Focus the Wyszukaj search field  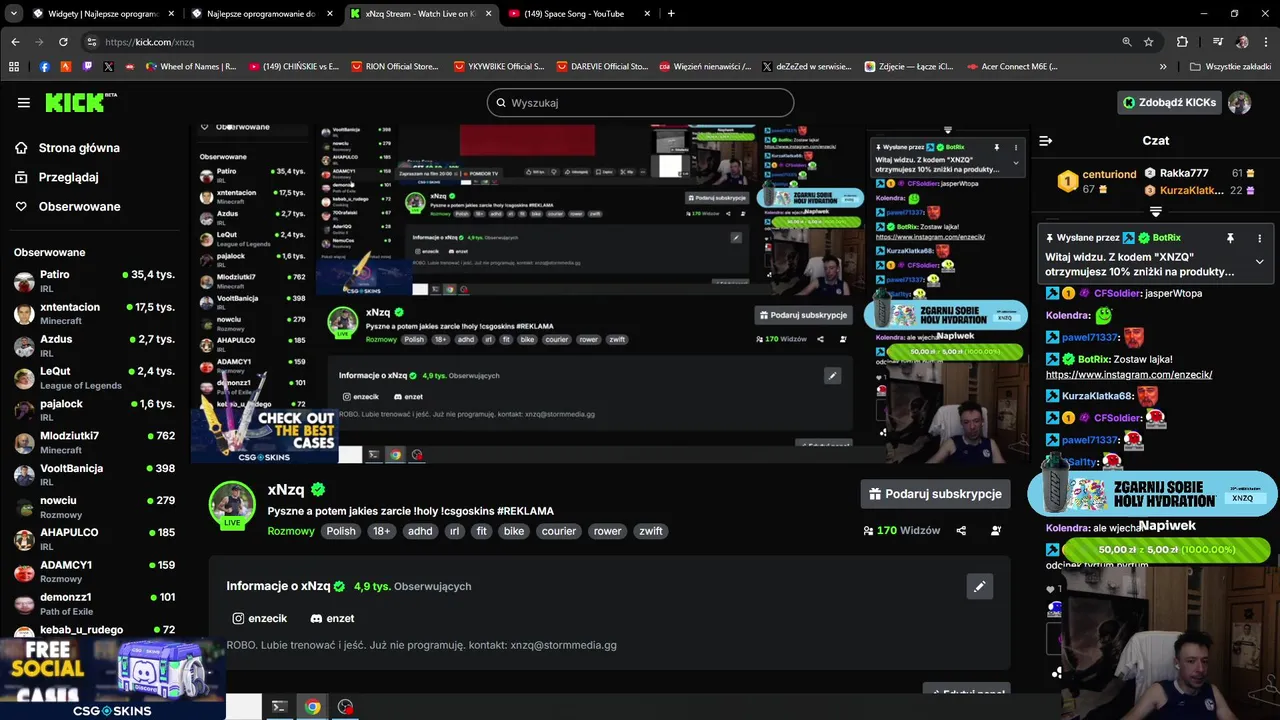point(640,102)
